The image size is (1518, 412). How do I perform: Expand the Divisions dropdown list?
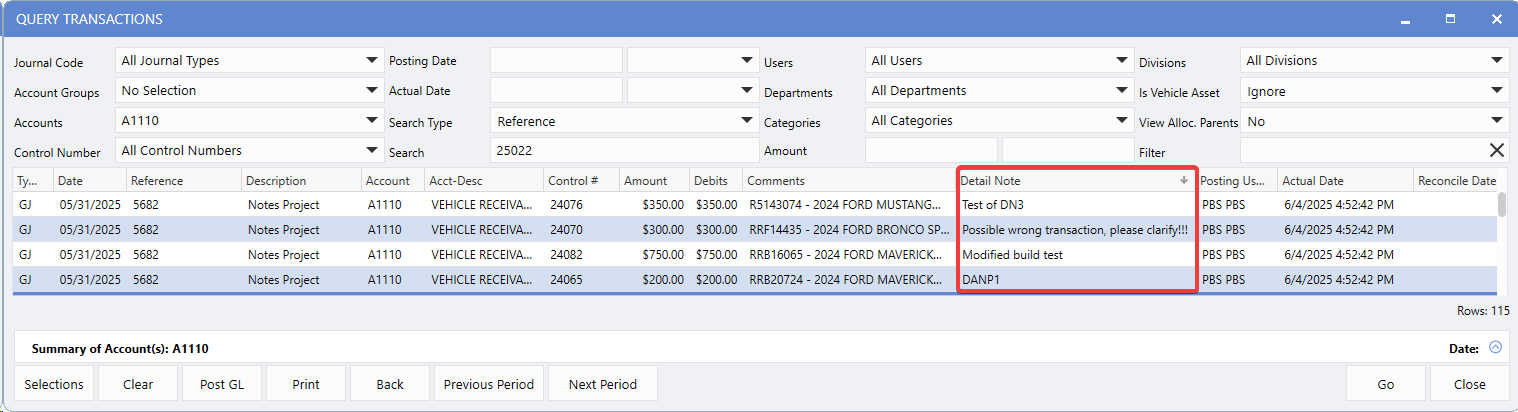click(x=1373, y=61)
